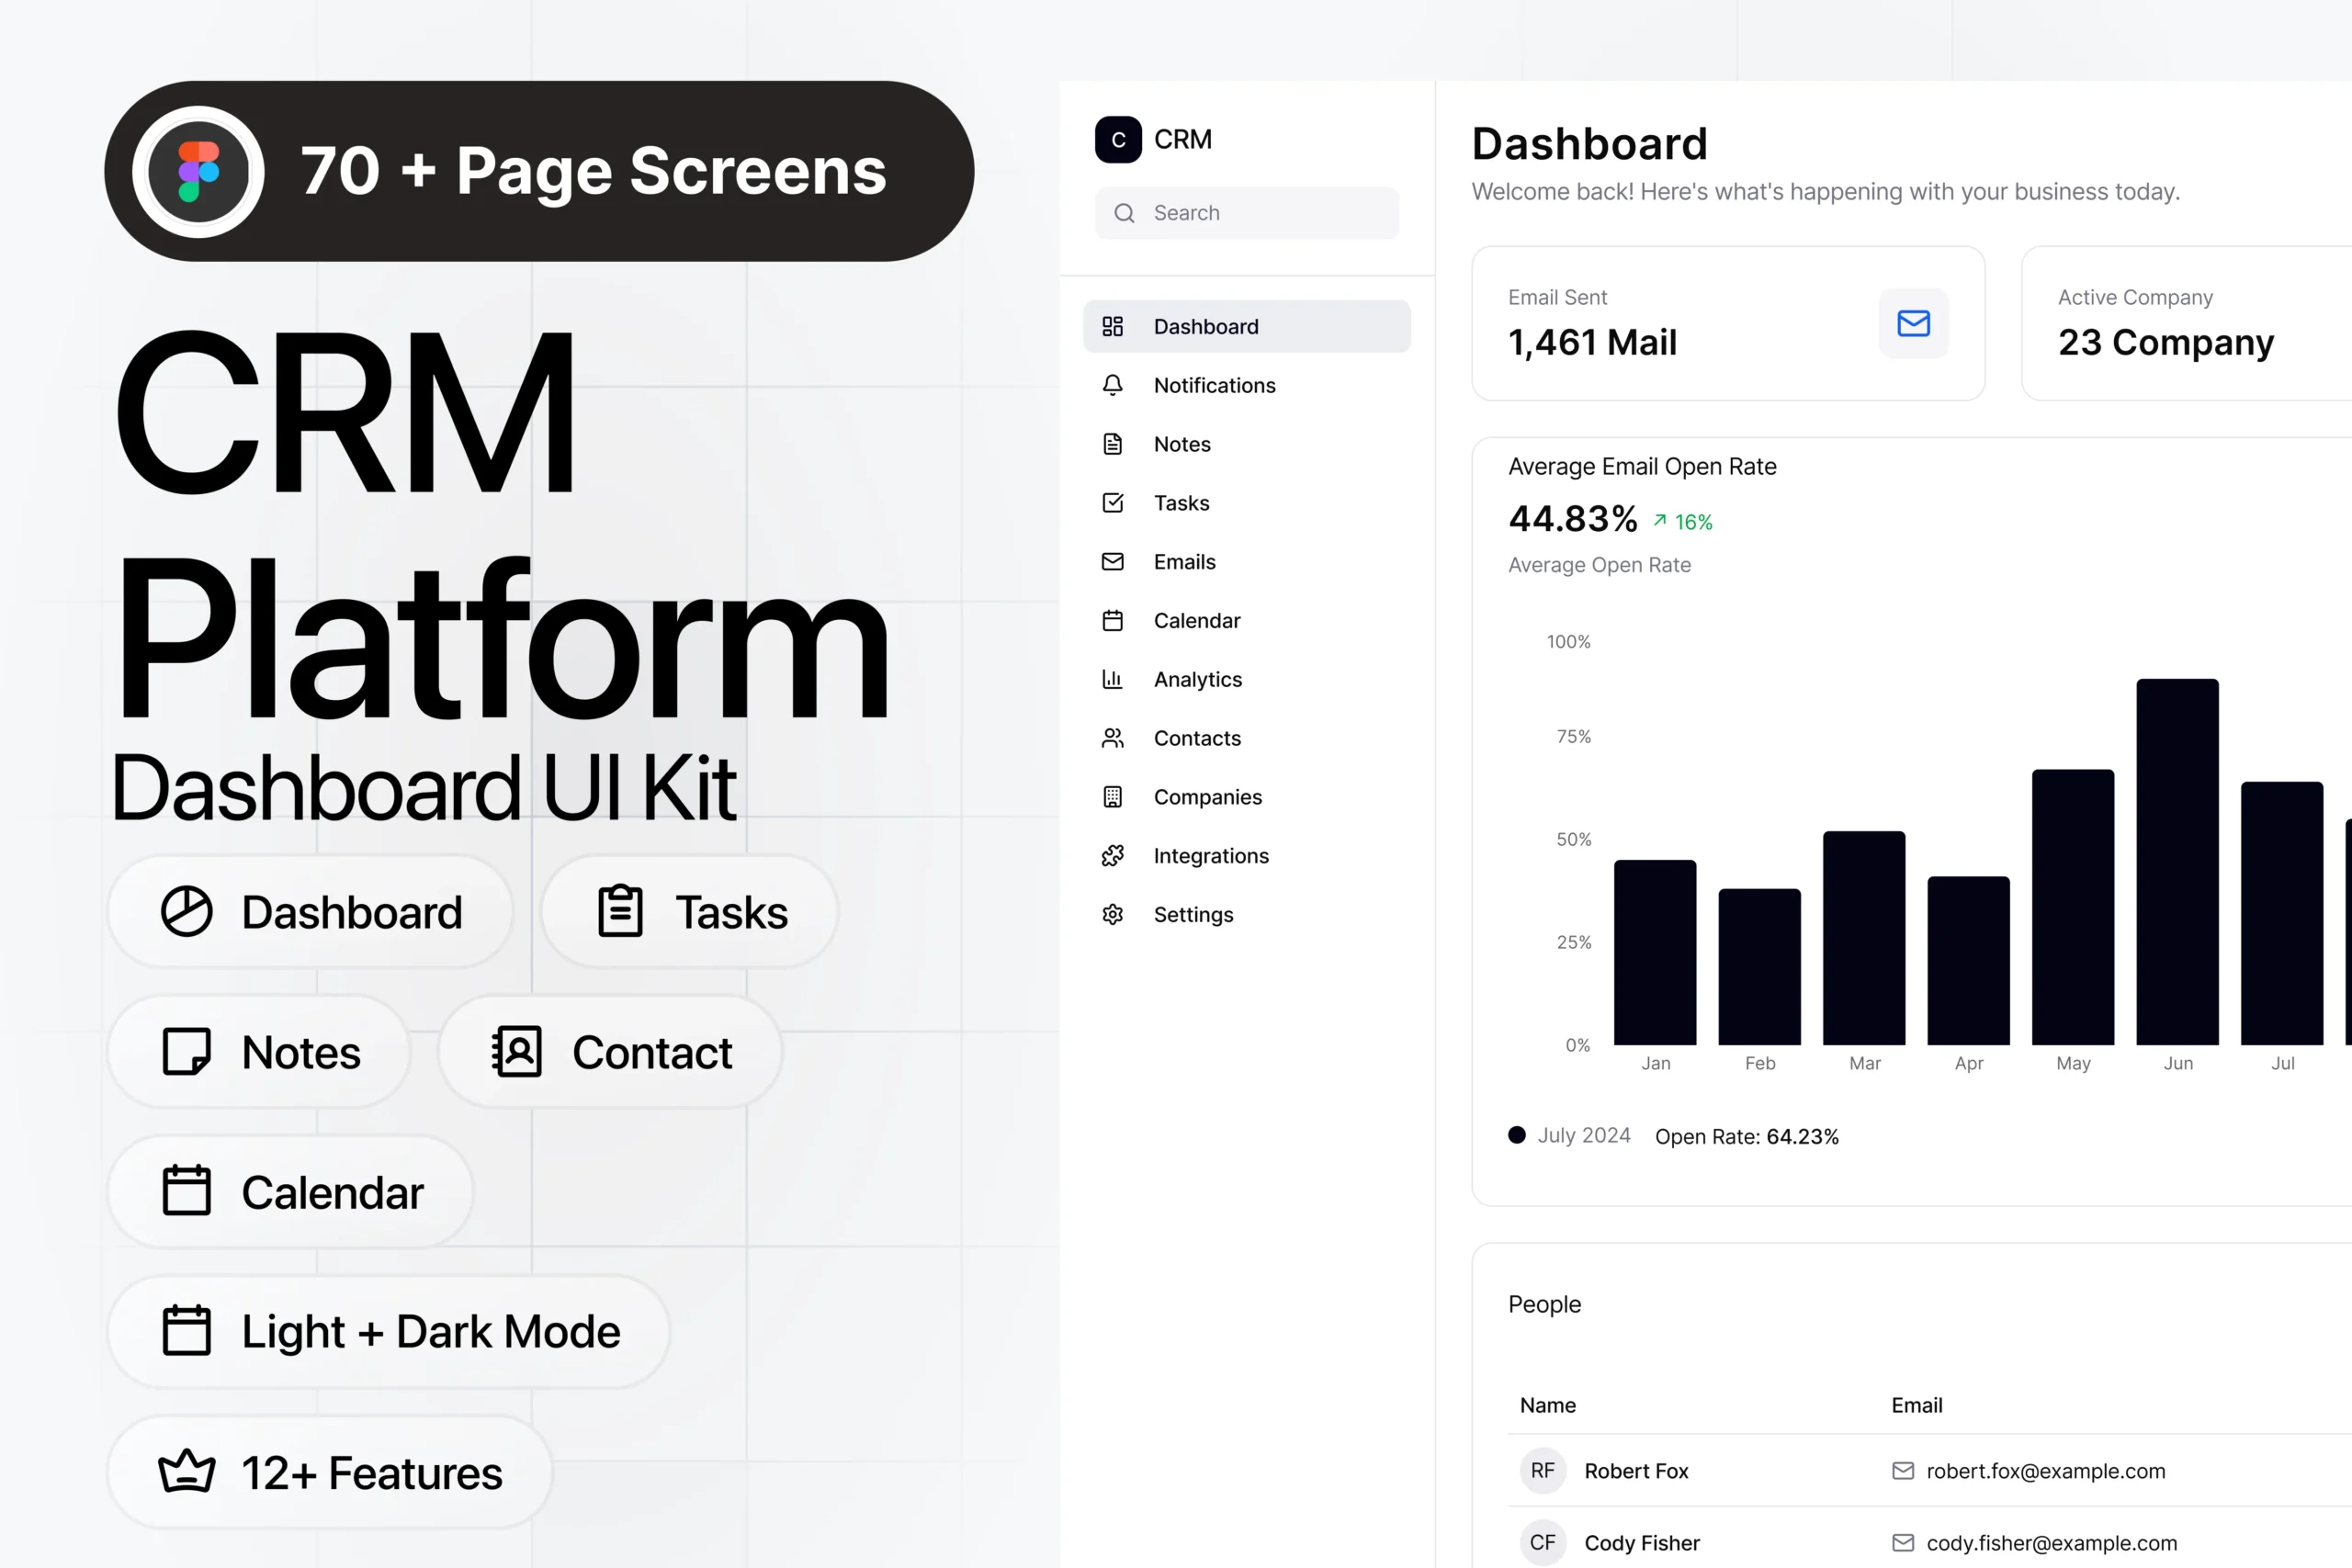Click the search magnifier in the search bar

[x=1125, y=213]
